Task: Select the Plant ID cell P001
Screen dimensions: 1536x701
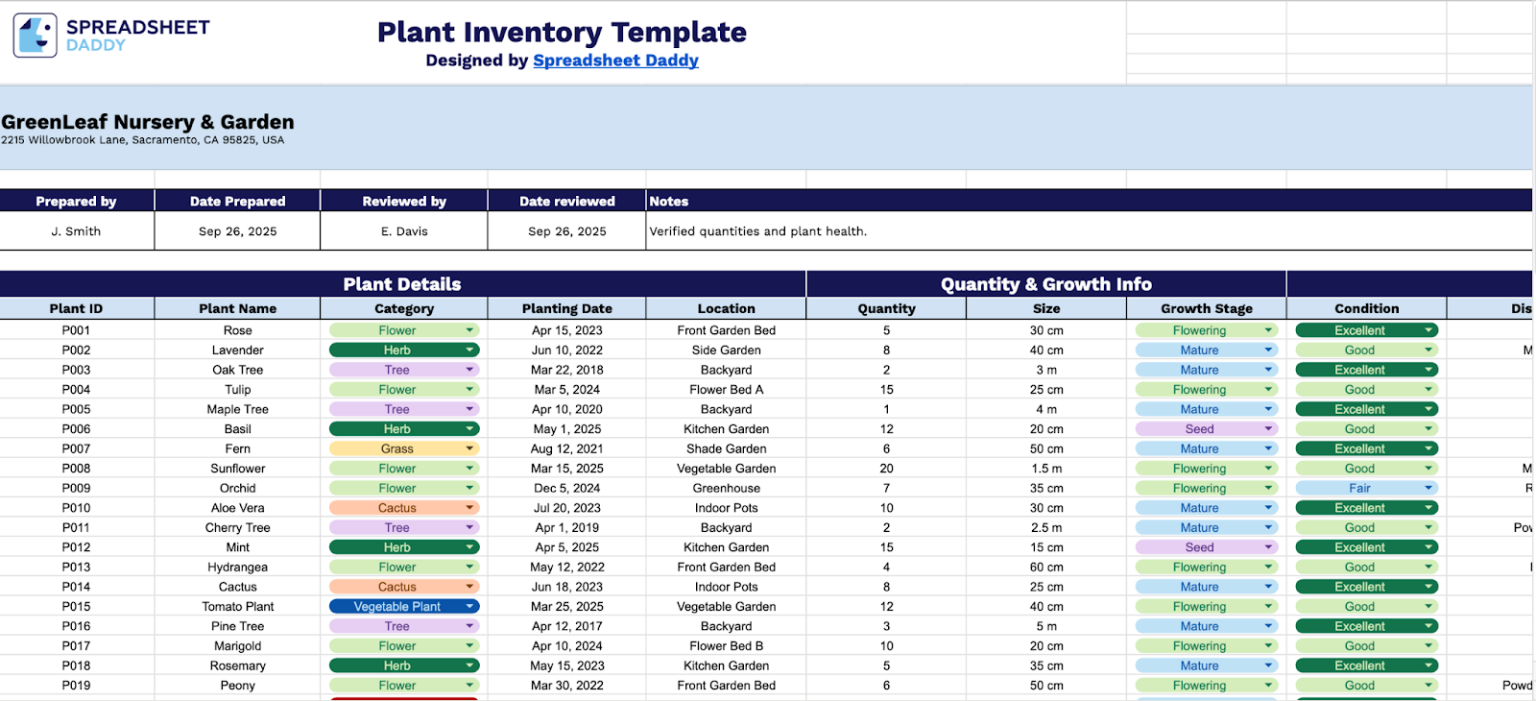Action: tap(76, 330)
